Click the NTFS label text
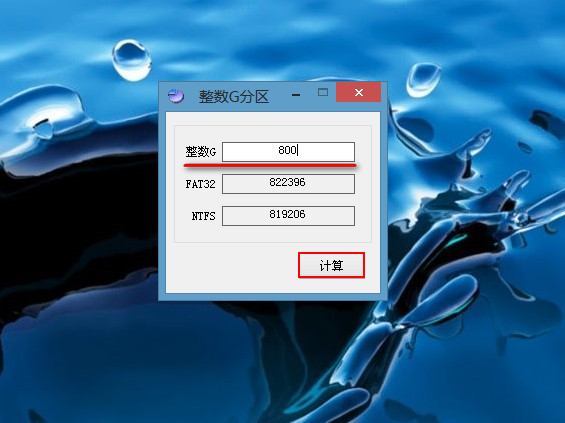 [x=203, y=216]
